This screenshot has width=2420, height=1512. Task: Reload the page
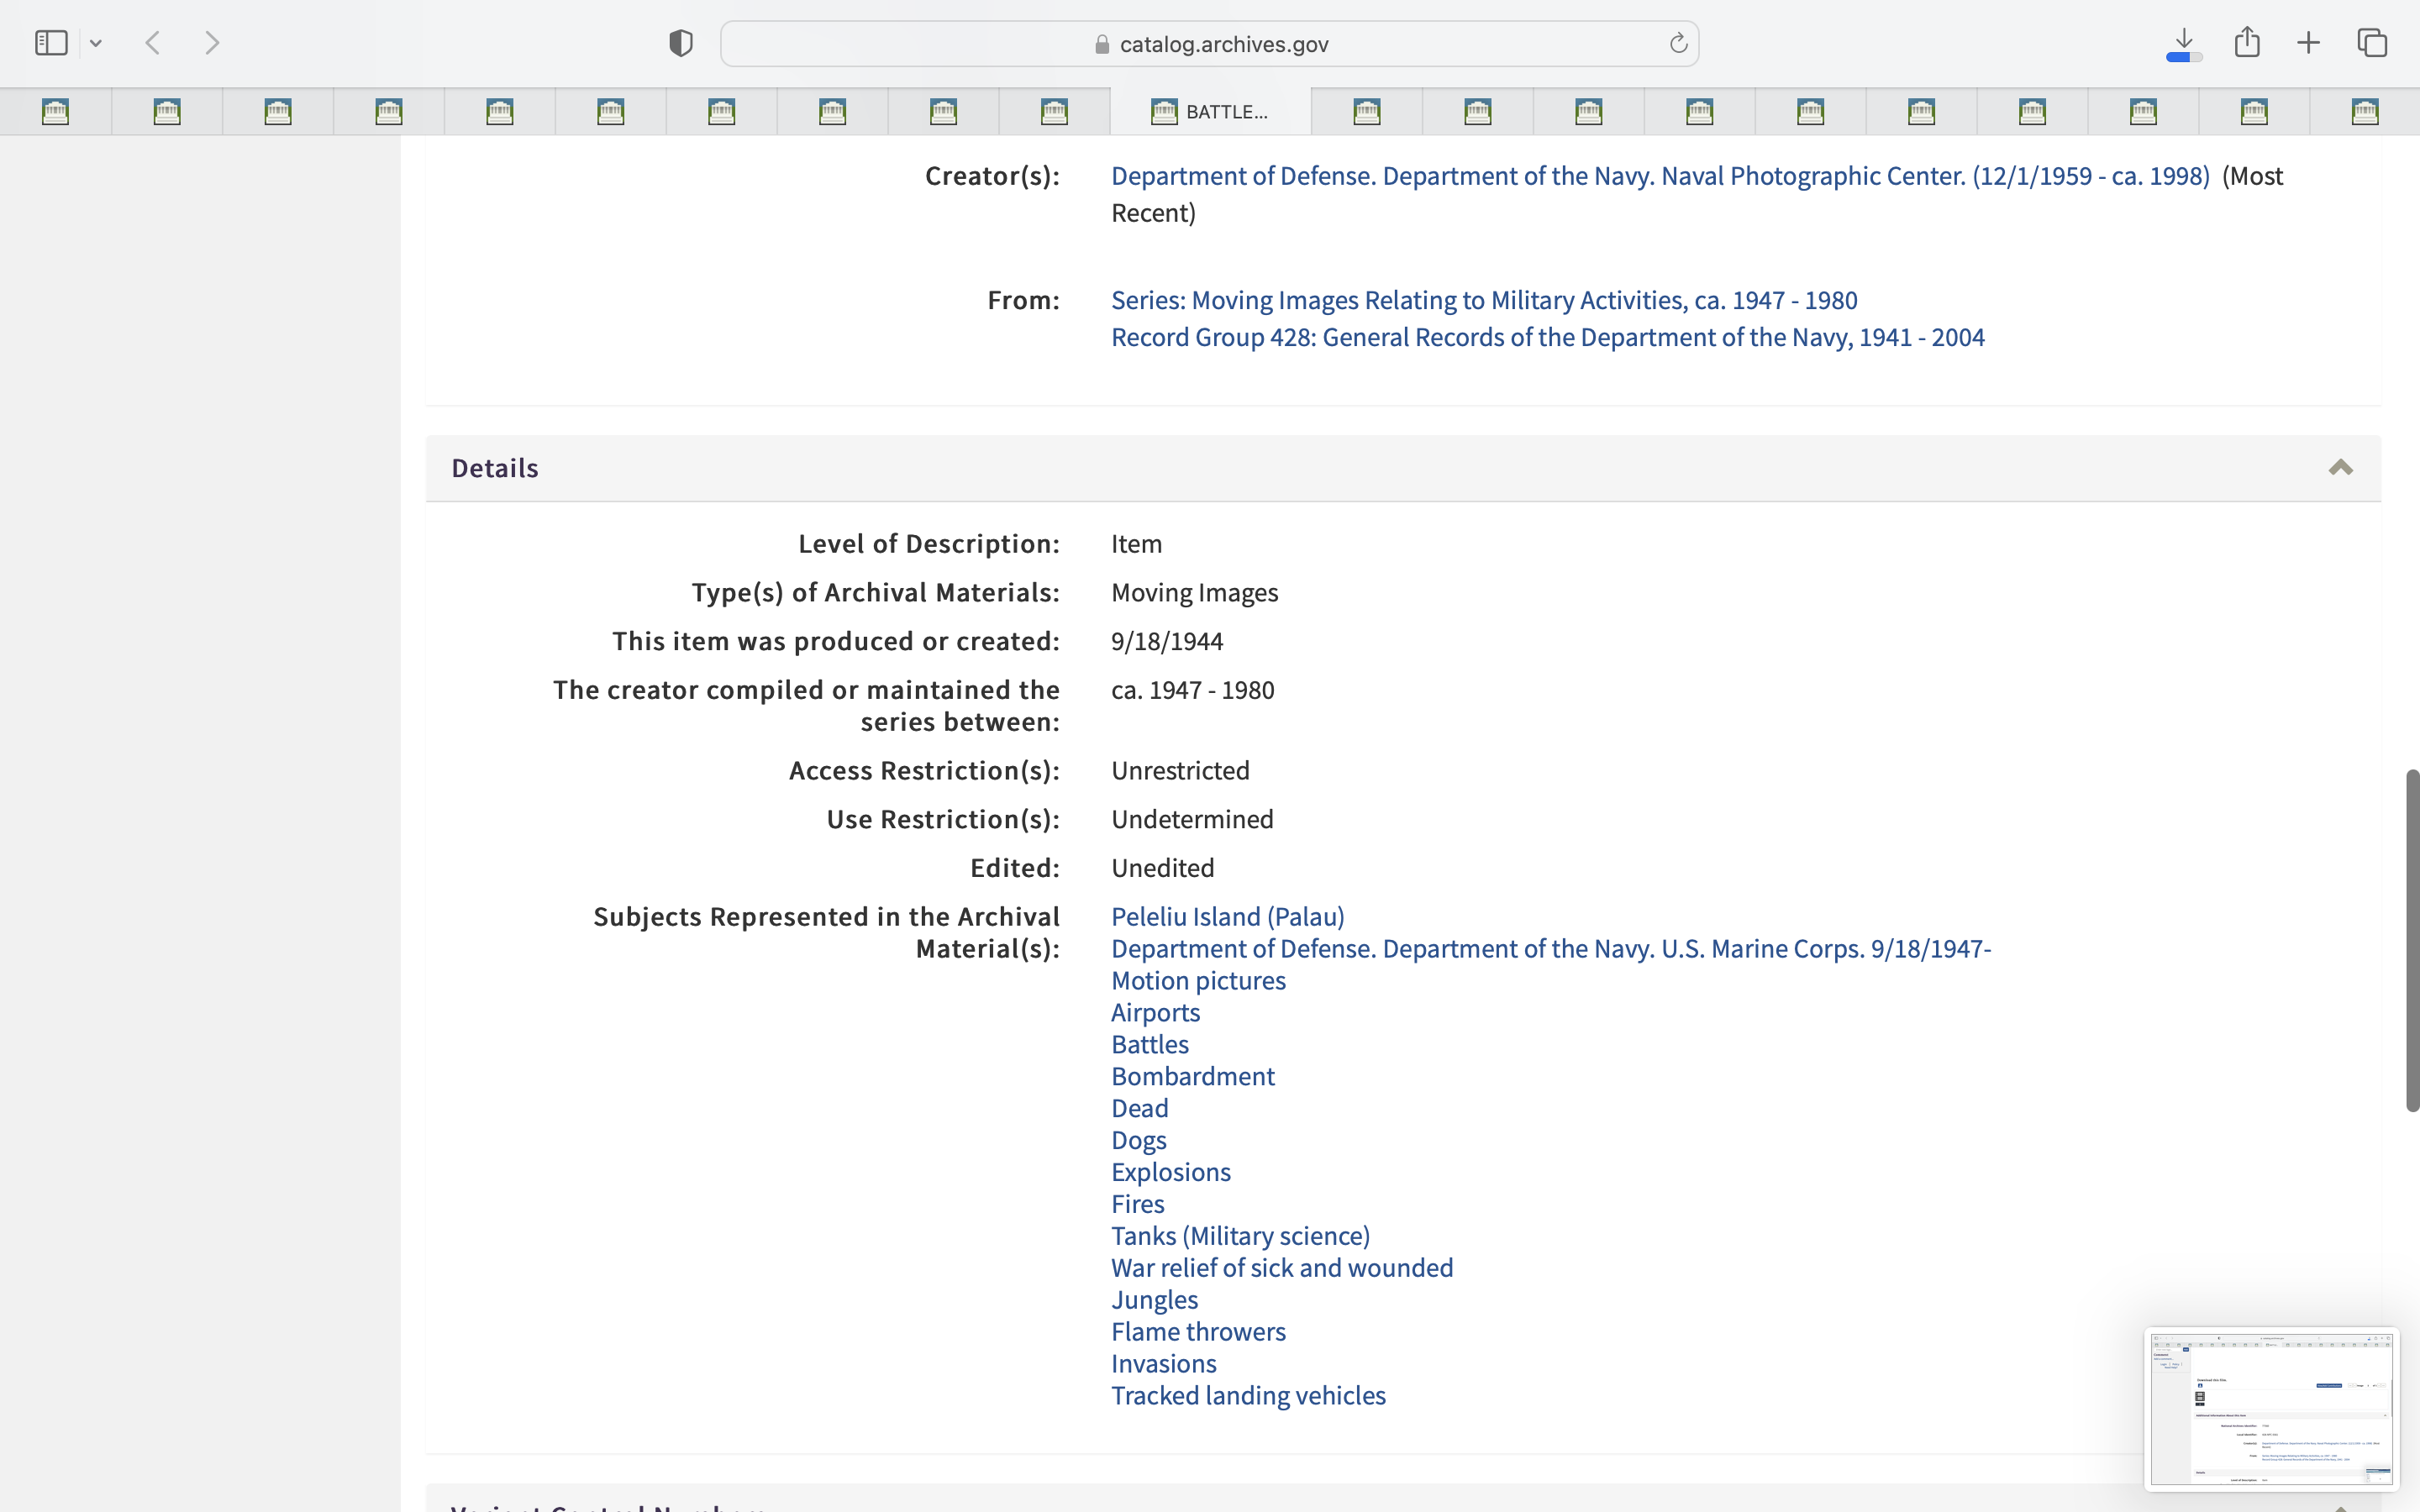[1678, 43]
